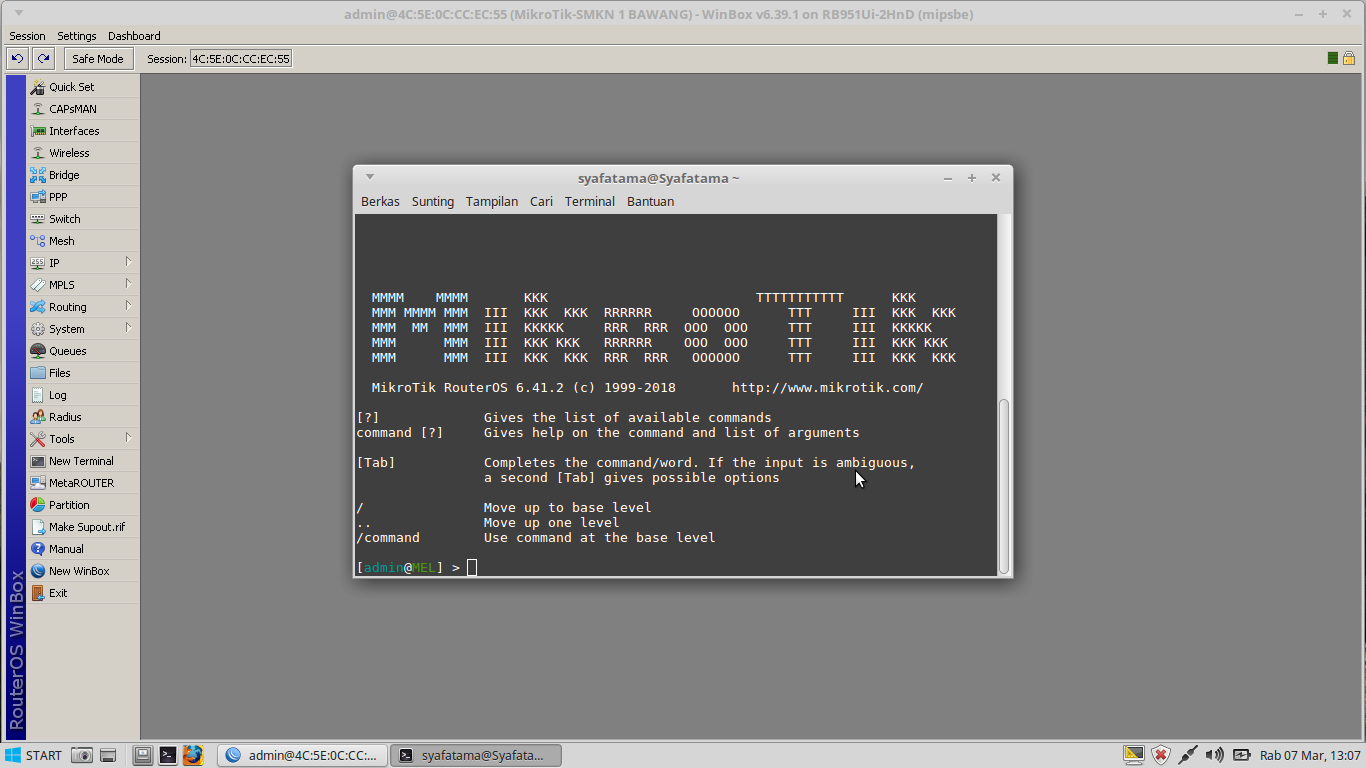Screen dimensions: 1366x768
Task: Open the Manual from the sidebar
Action: 83,549
